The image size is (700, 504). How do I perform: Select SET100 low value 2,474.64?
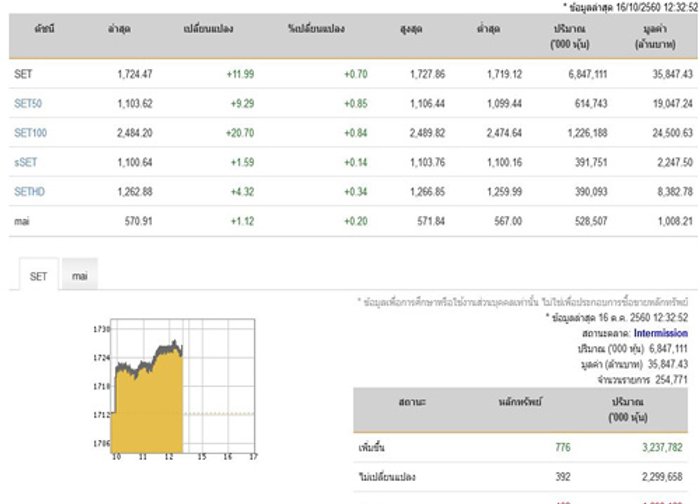click(x=504, y=133)
